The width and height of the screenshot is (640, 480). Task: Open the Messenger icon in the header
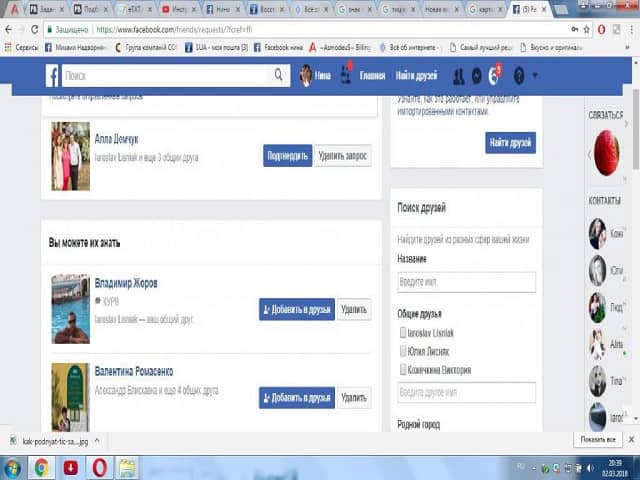[476, 76]
